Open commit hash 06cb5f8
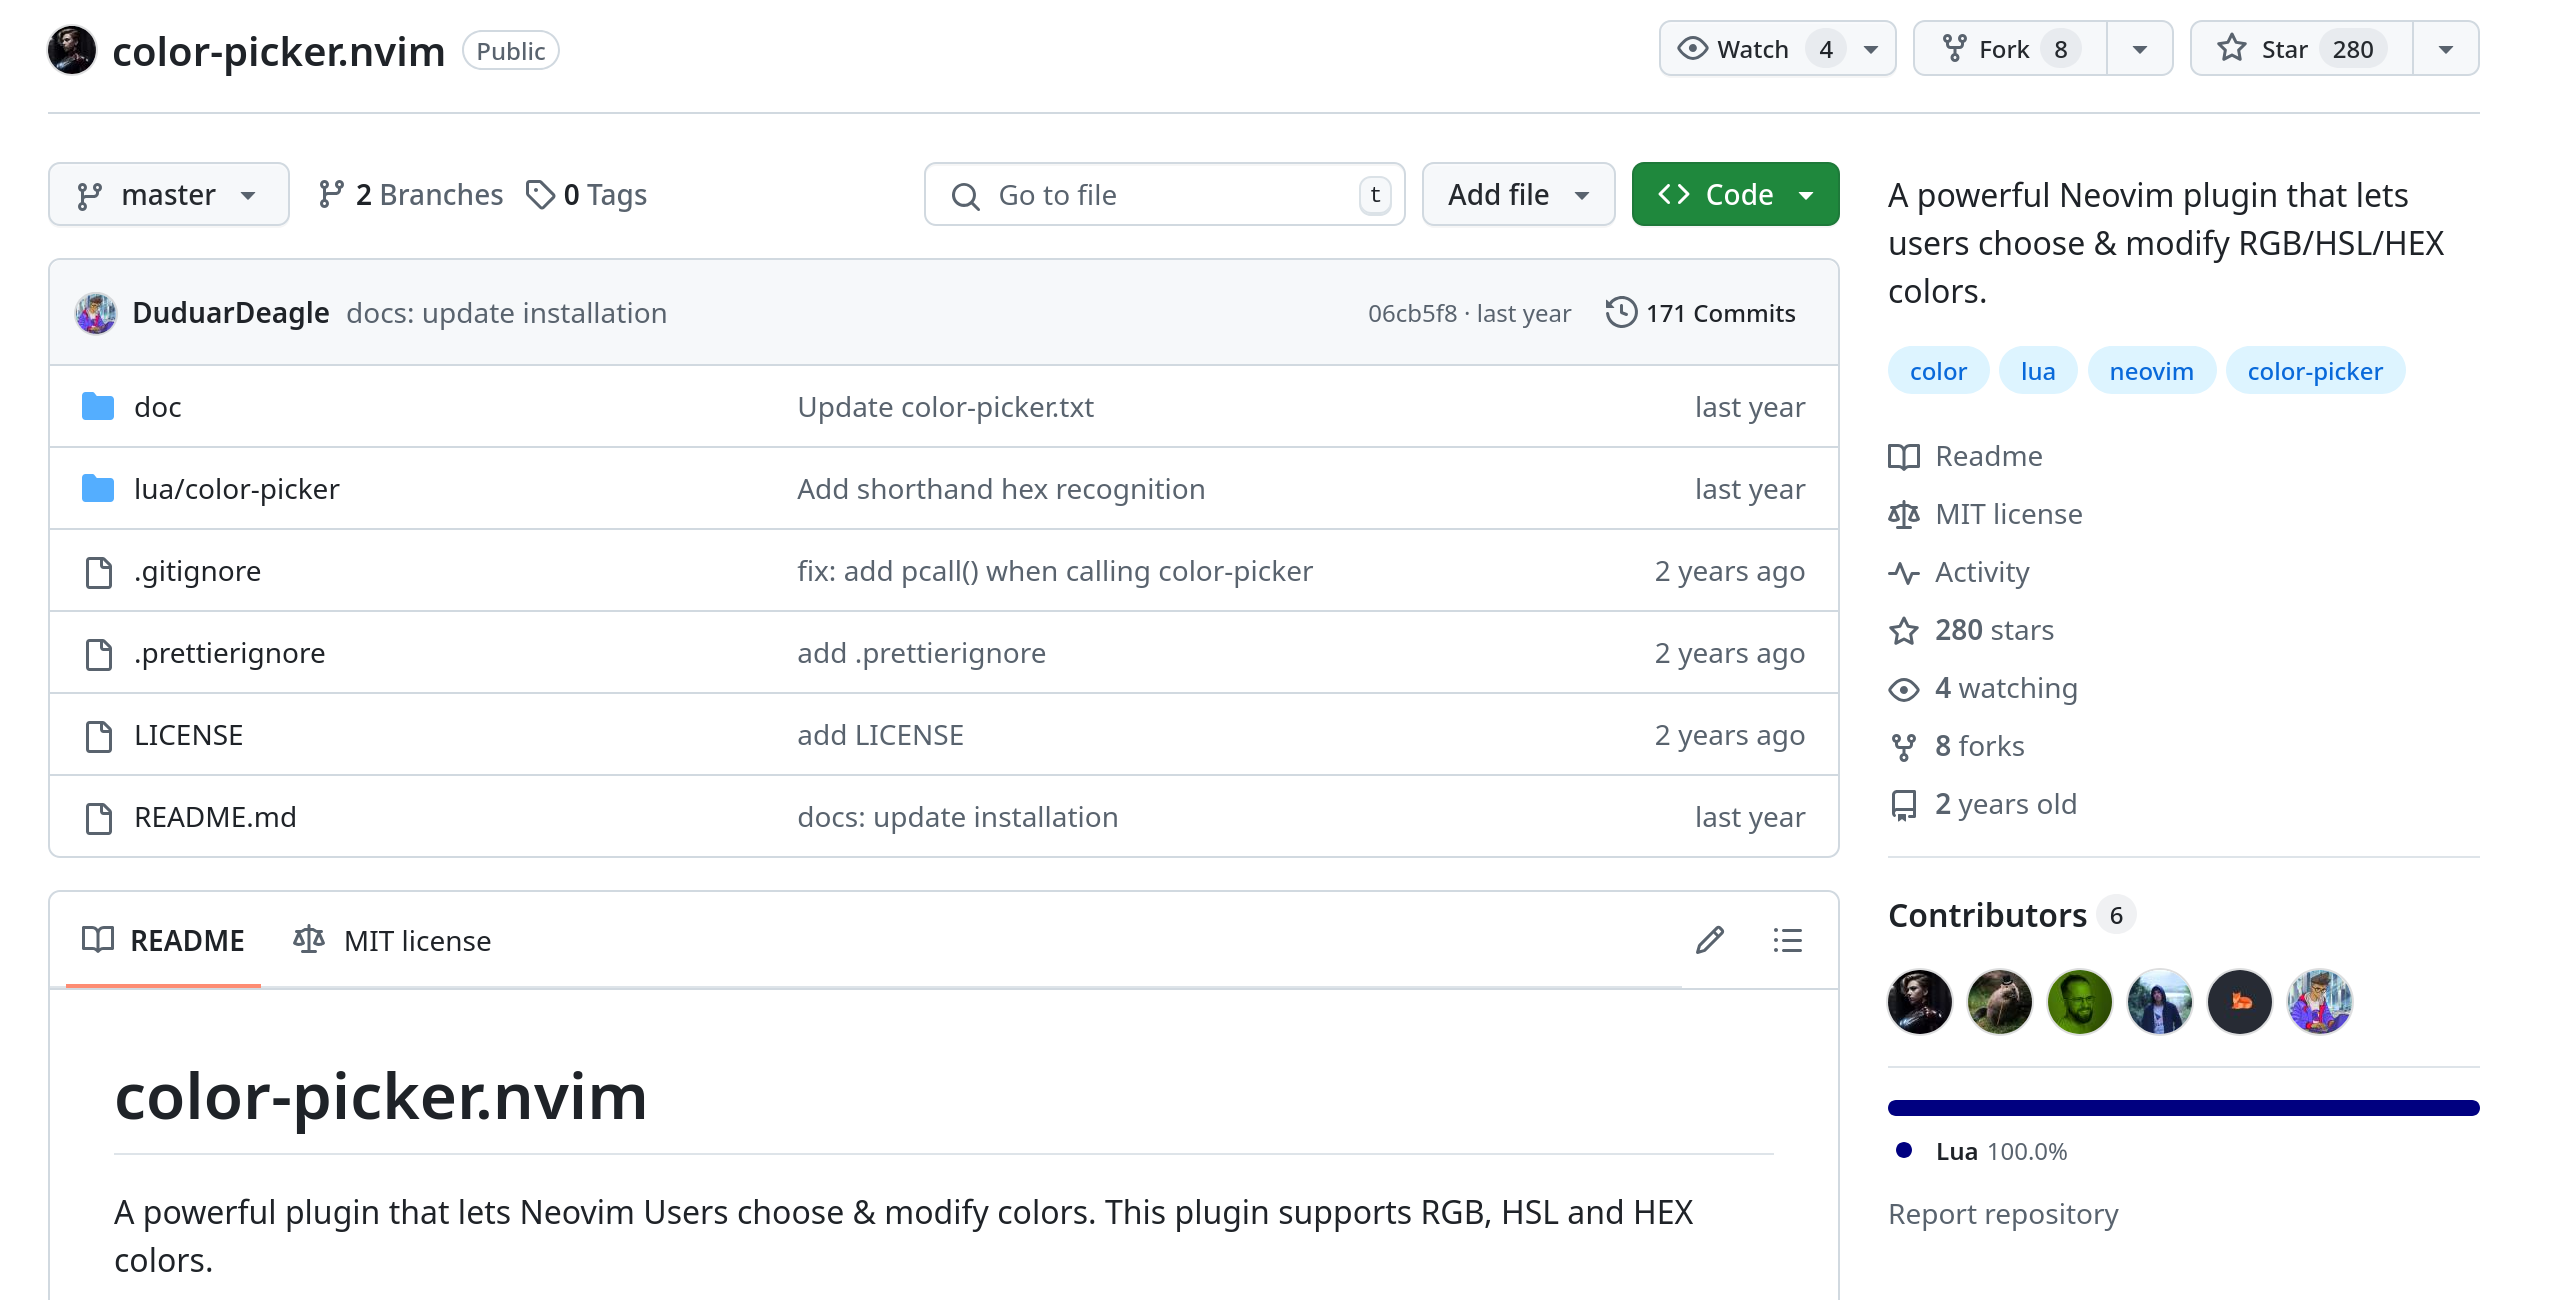This screenshot has width=2560, height=1300. [x=1412, y=313]
